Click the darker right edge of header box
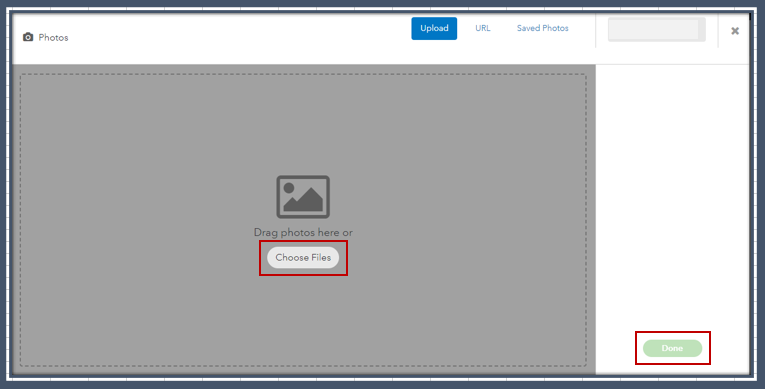765x389 pixels. coord(702,29)
